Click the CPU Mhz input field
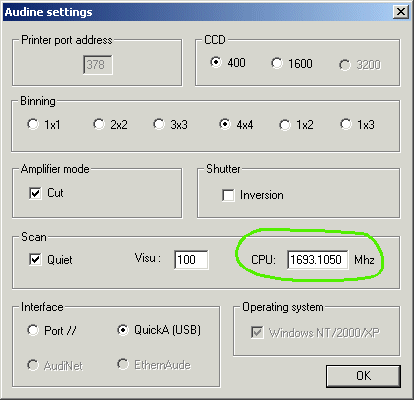414x400 pixels. [318, 260]
